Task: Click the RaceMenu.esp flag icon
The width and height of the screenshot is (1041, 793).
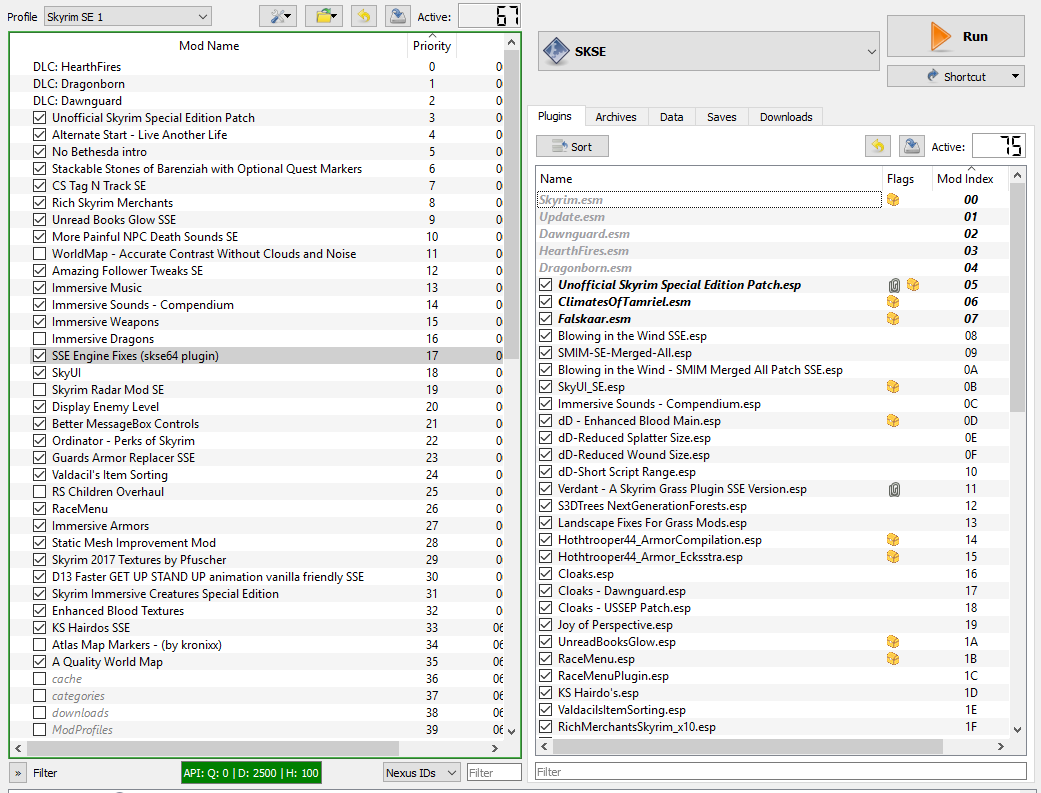Action: tap(893, 659)
